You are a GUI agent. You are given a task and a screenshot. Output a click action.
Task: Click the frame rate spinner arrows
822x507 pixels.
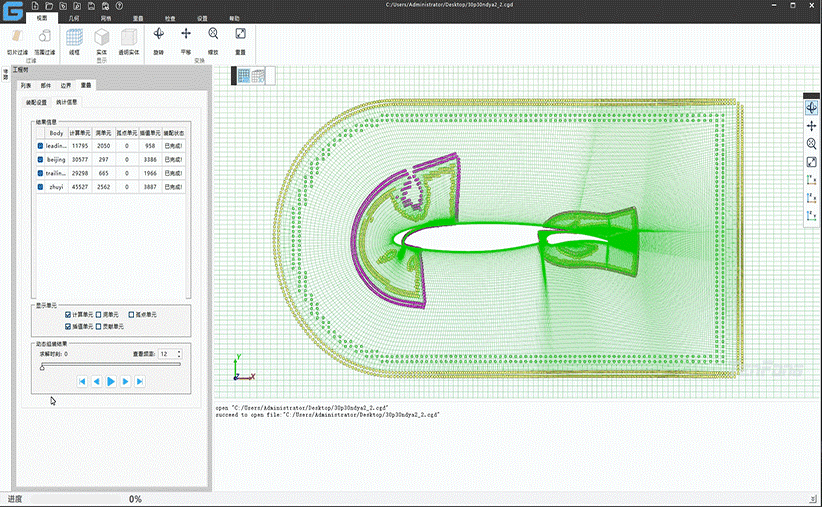pos(179,354)
